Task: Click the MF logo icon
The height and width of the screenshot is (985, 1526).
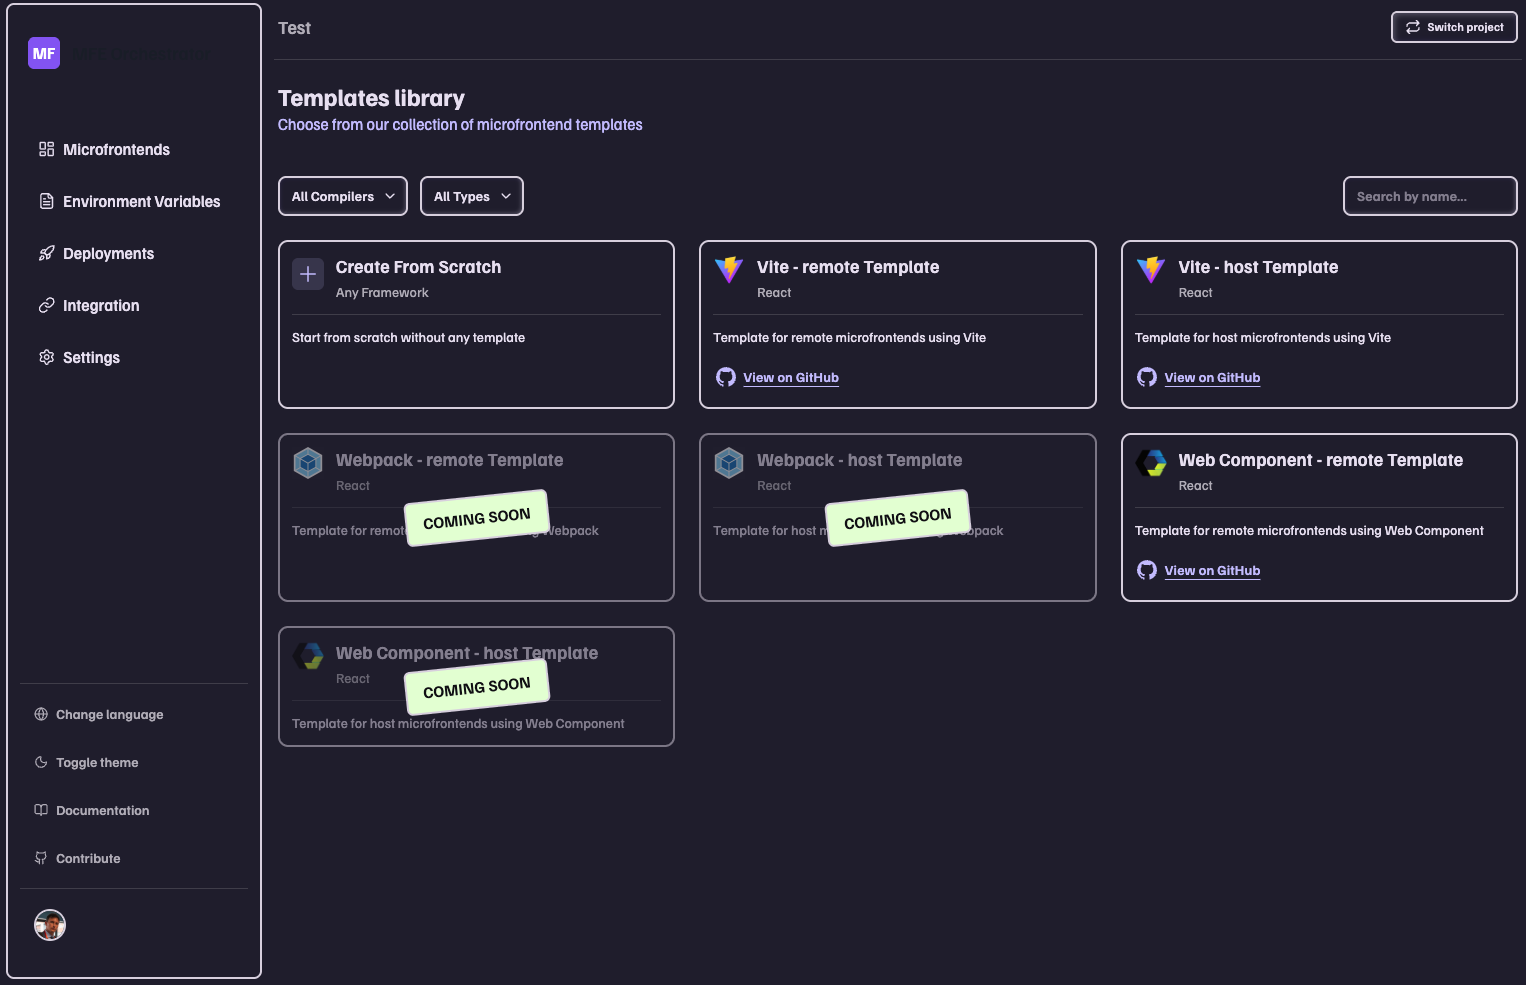Action: [44, 53]
